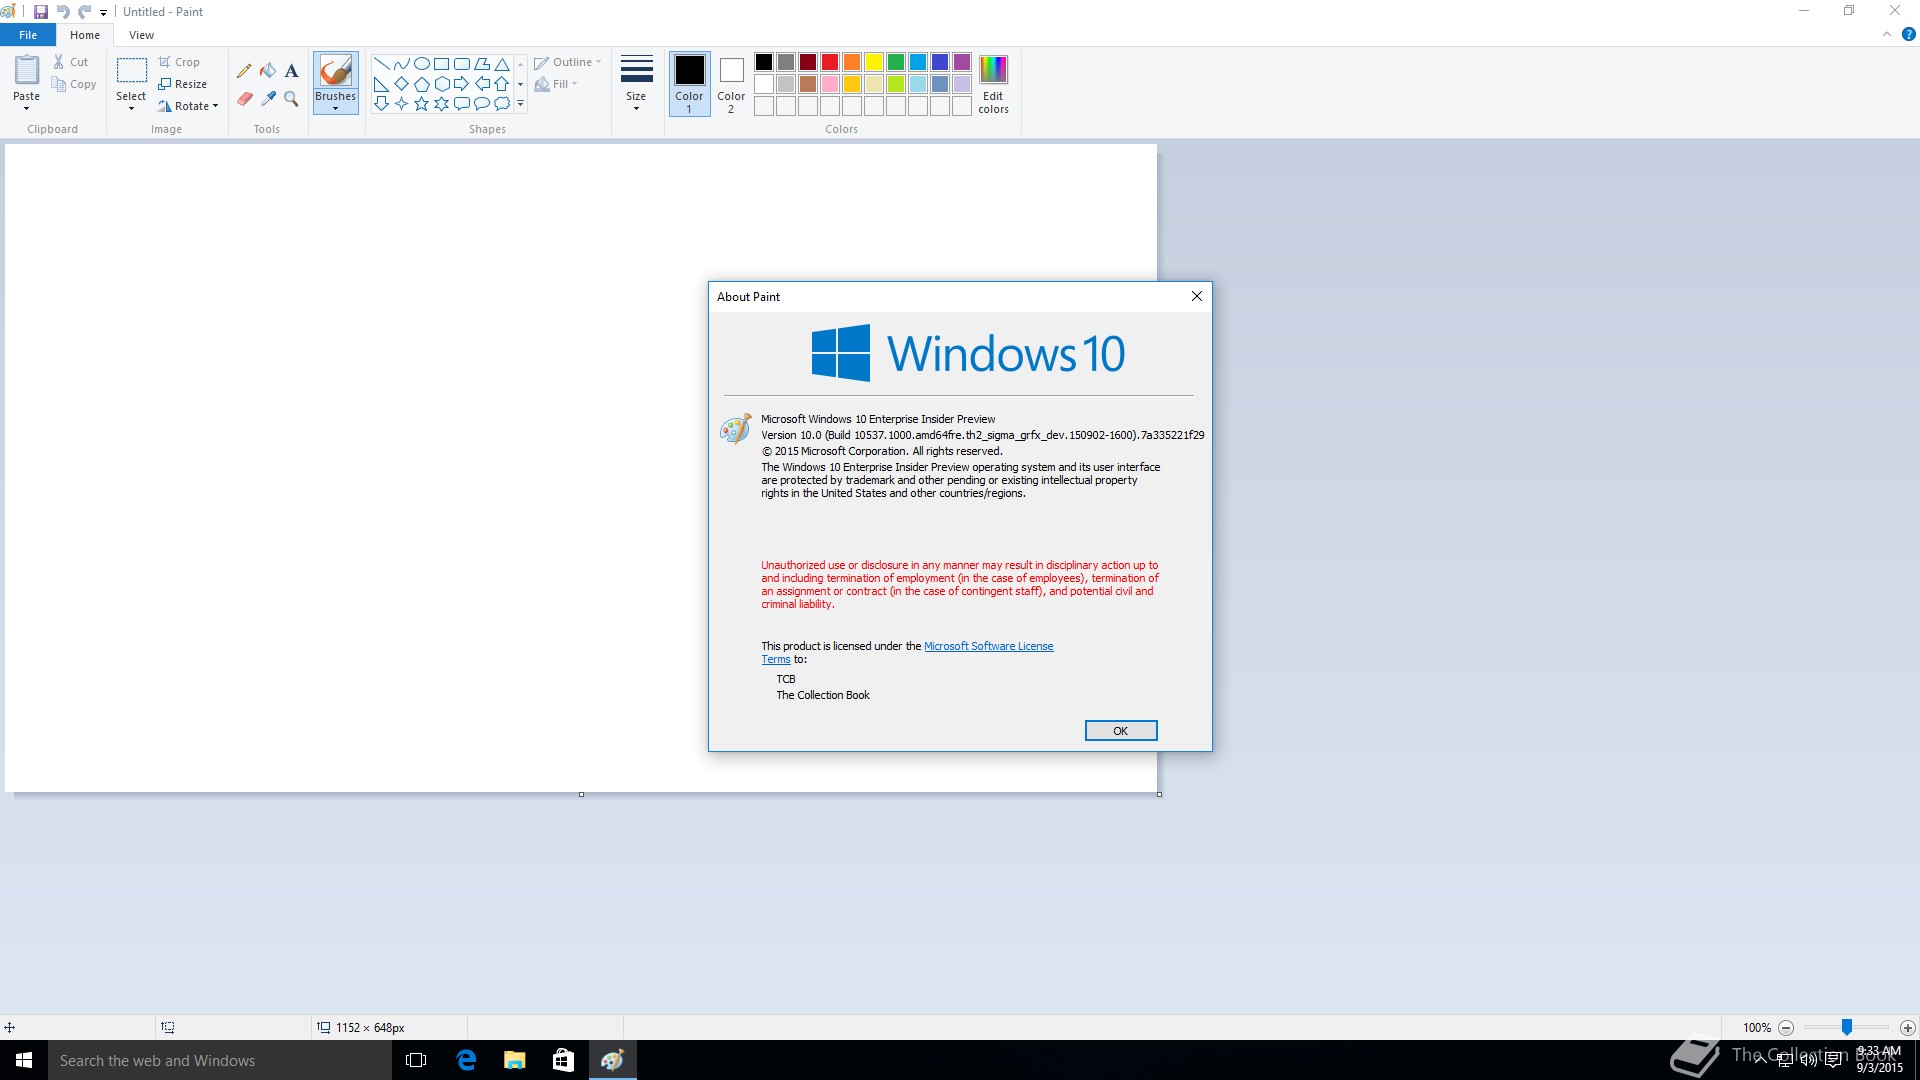Open the File menu
Image resolution: width=1920 pixels, height=1080 pixels.
coord(28,35)
